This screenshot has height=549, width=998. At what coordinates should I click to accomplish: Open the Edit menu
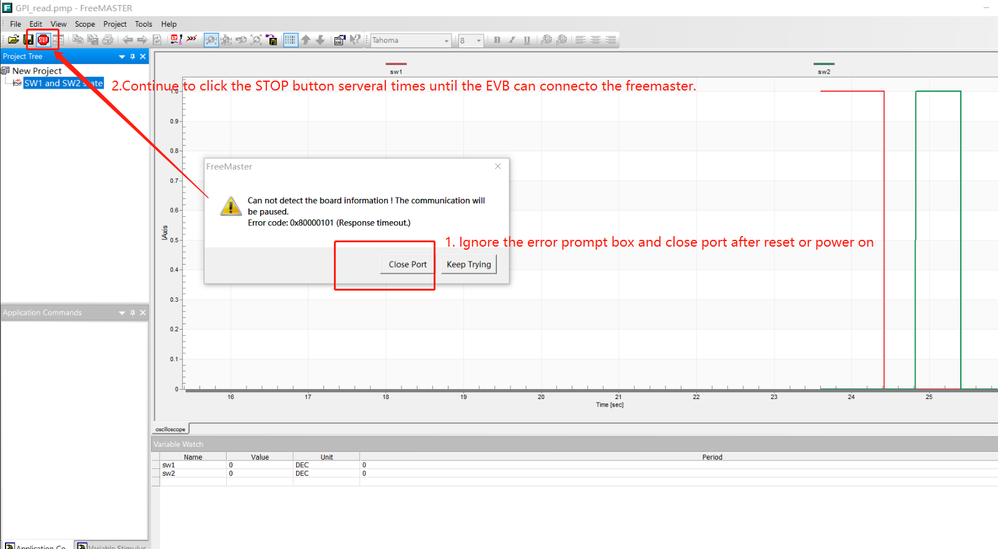(36, 24)
